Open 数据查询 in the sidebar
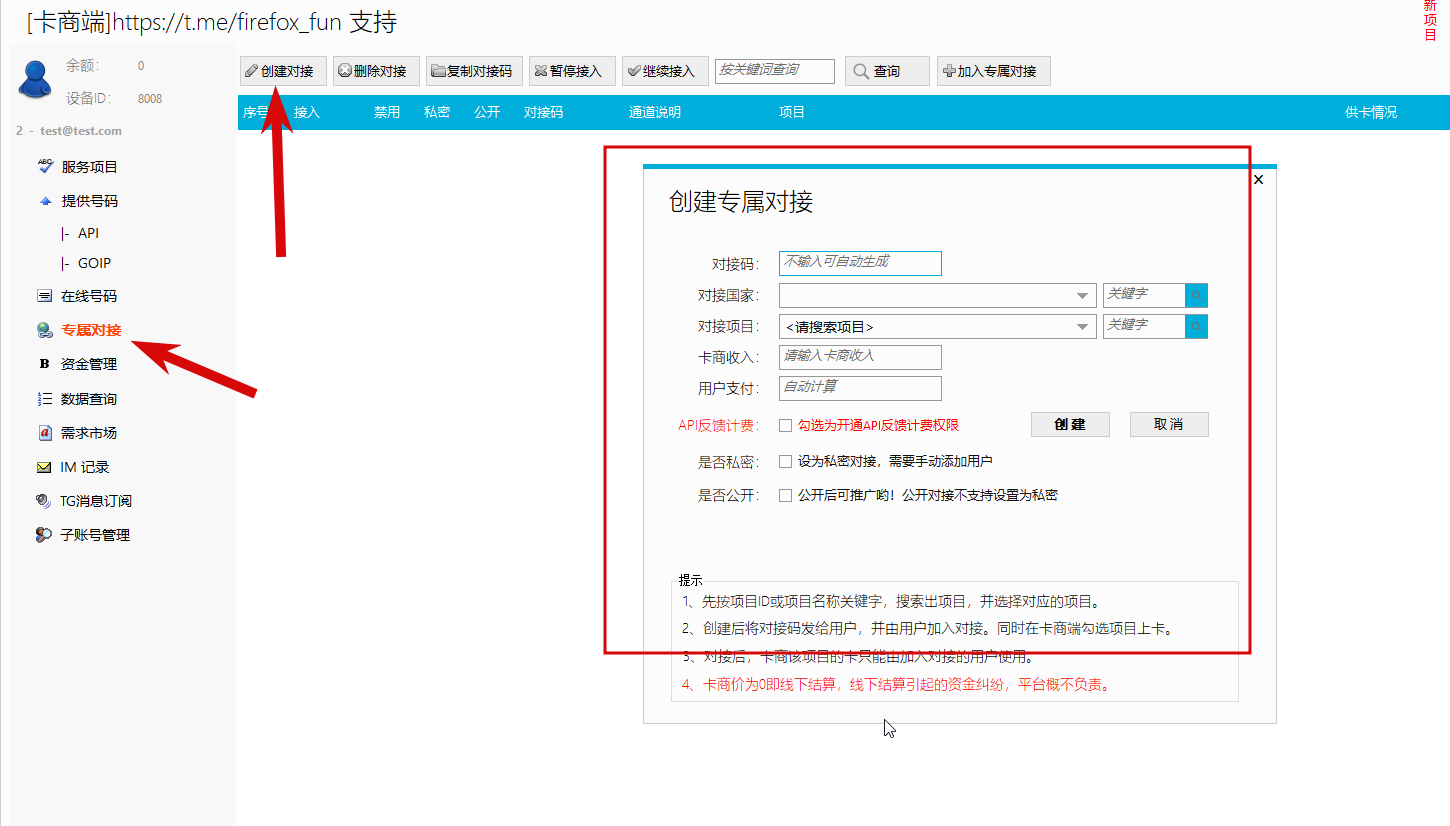Viewport: 1450px width, 826px height. click(x=89, y=399)
